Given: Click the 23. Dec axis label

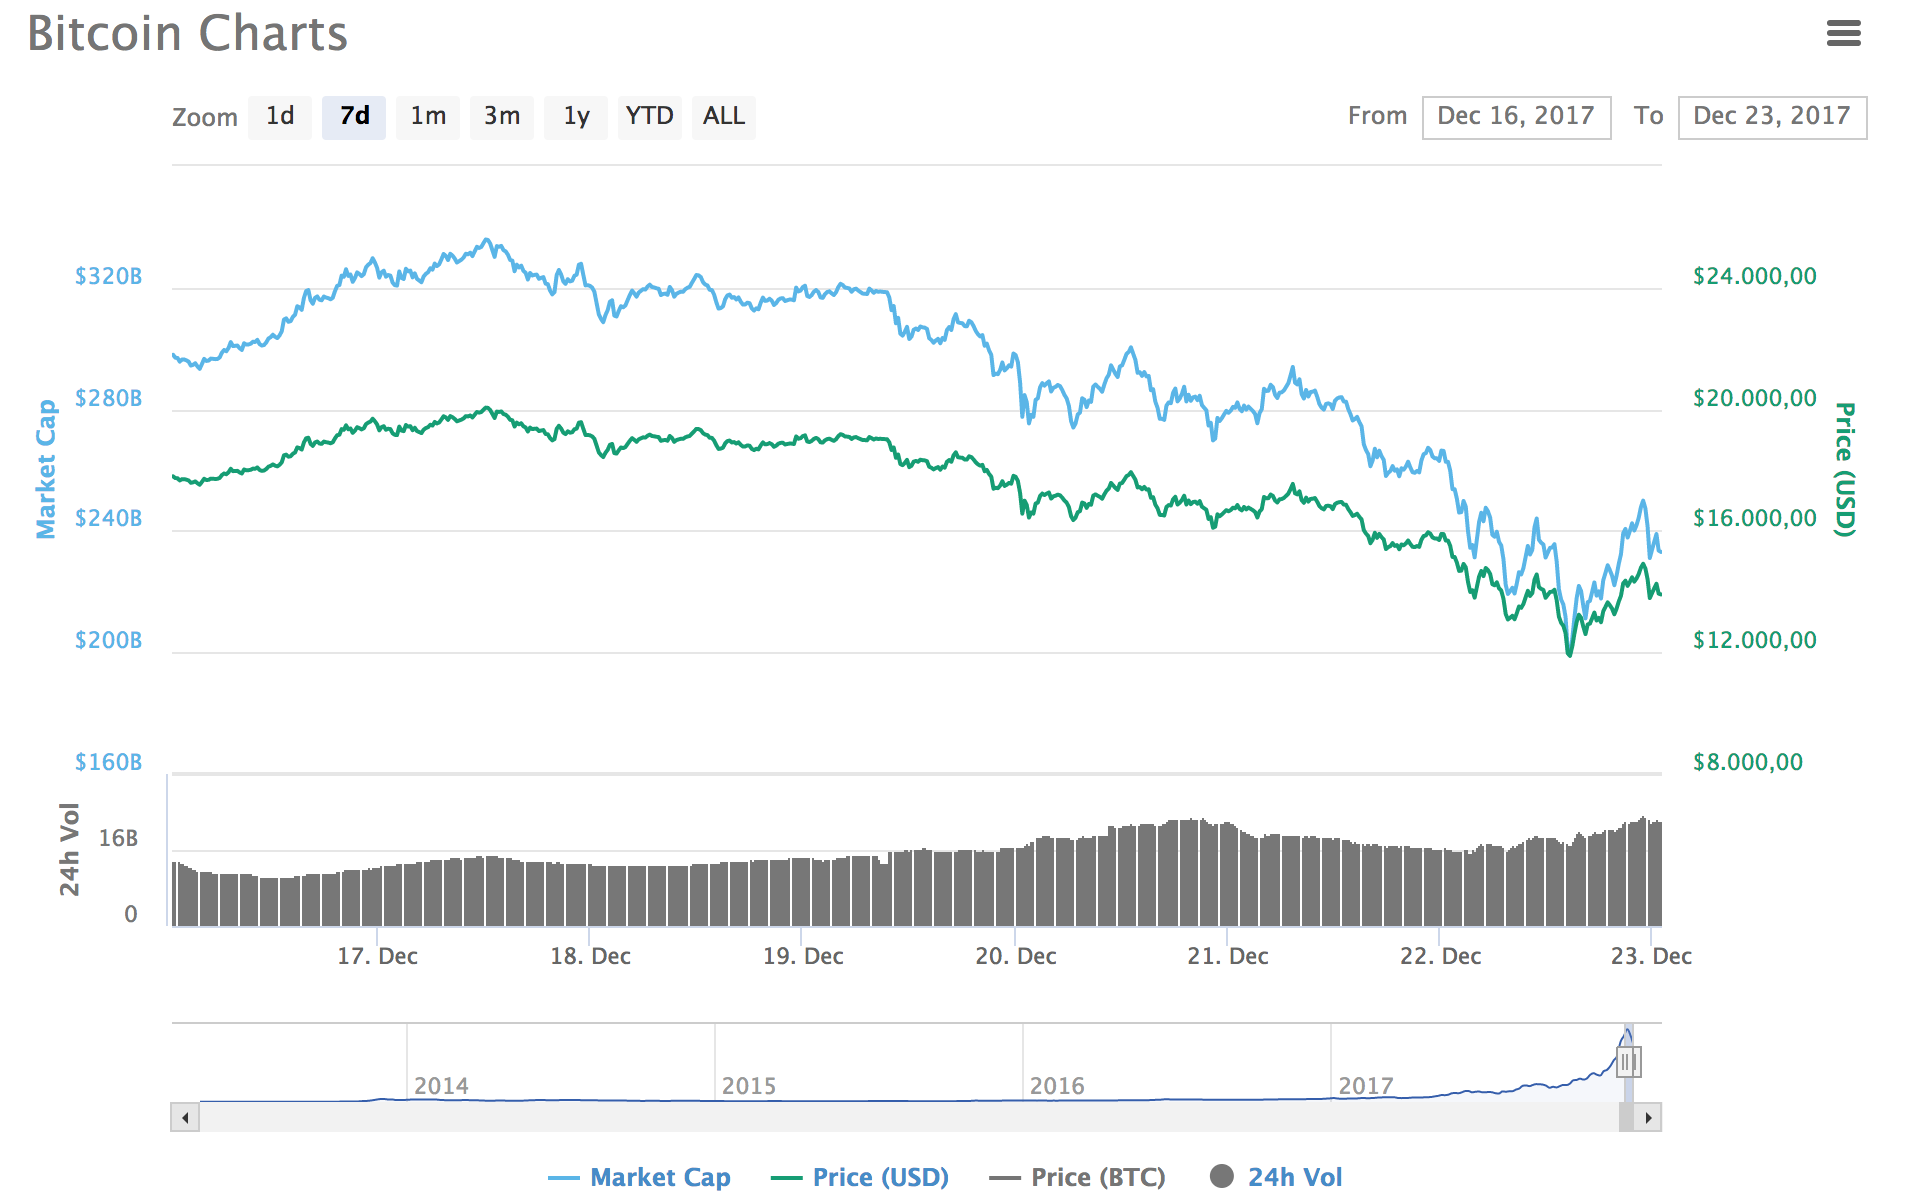Looking at the screenshot, I should [x=1651, y=956].
